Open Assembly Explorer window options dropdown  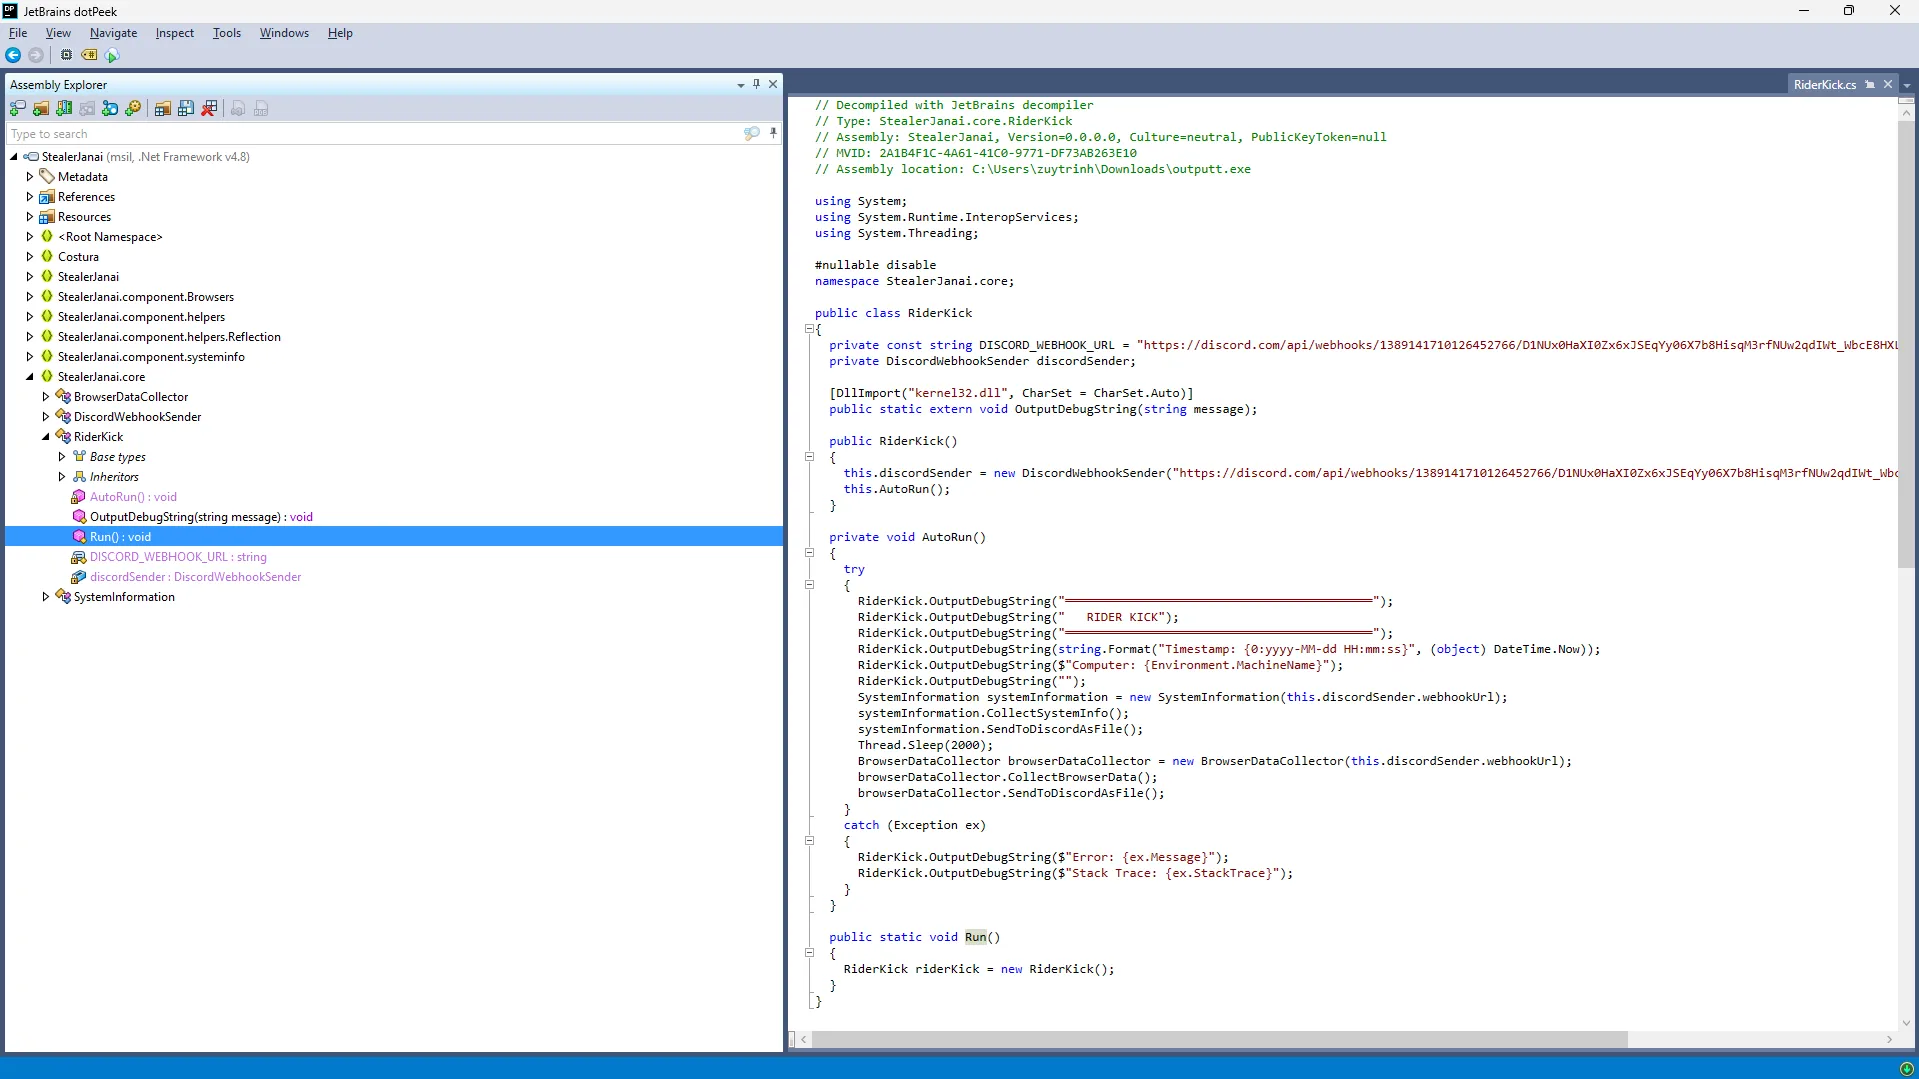pyautogui.click(x=741, y=85)
